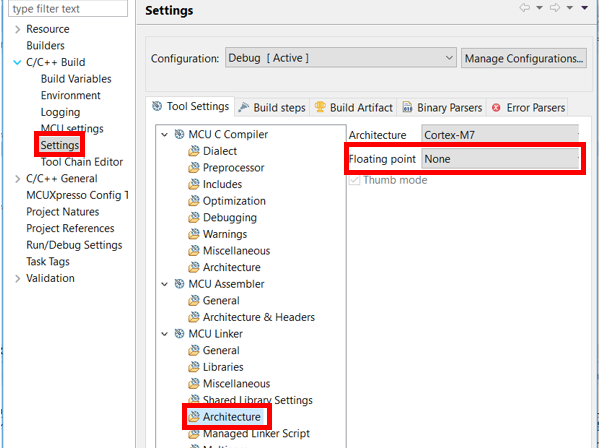
Task: Open the Floating point None dropdown
Action: point(500,159)
